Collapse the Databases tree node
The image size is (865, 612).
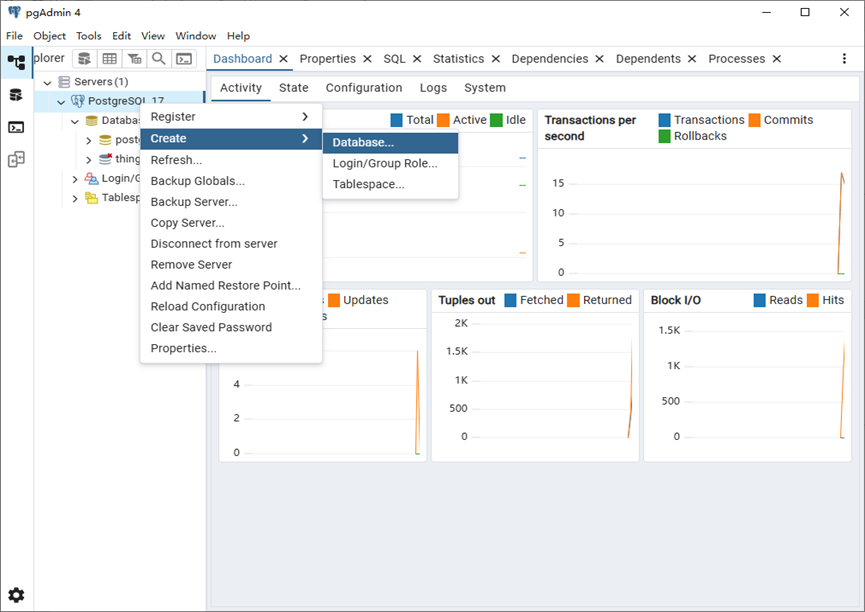point(75,121)
